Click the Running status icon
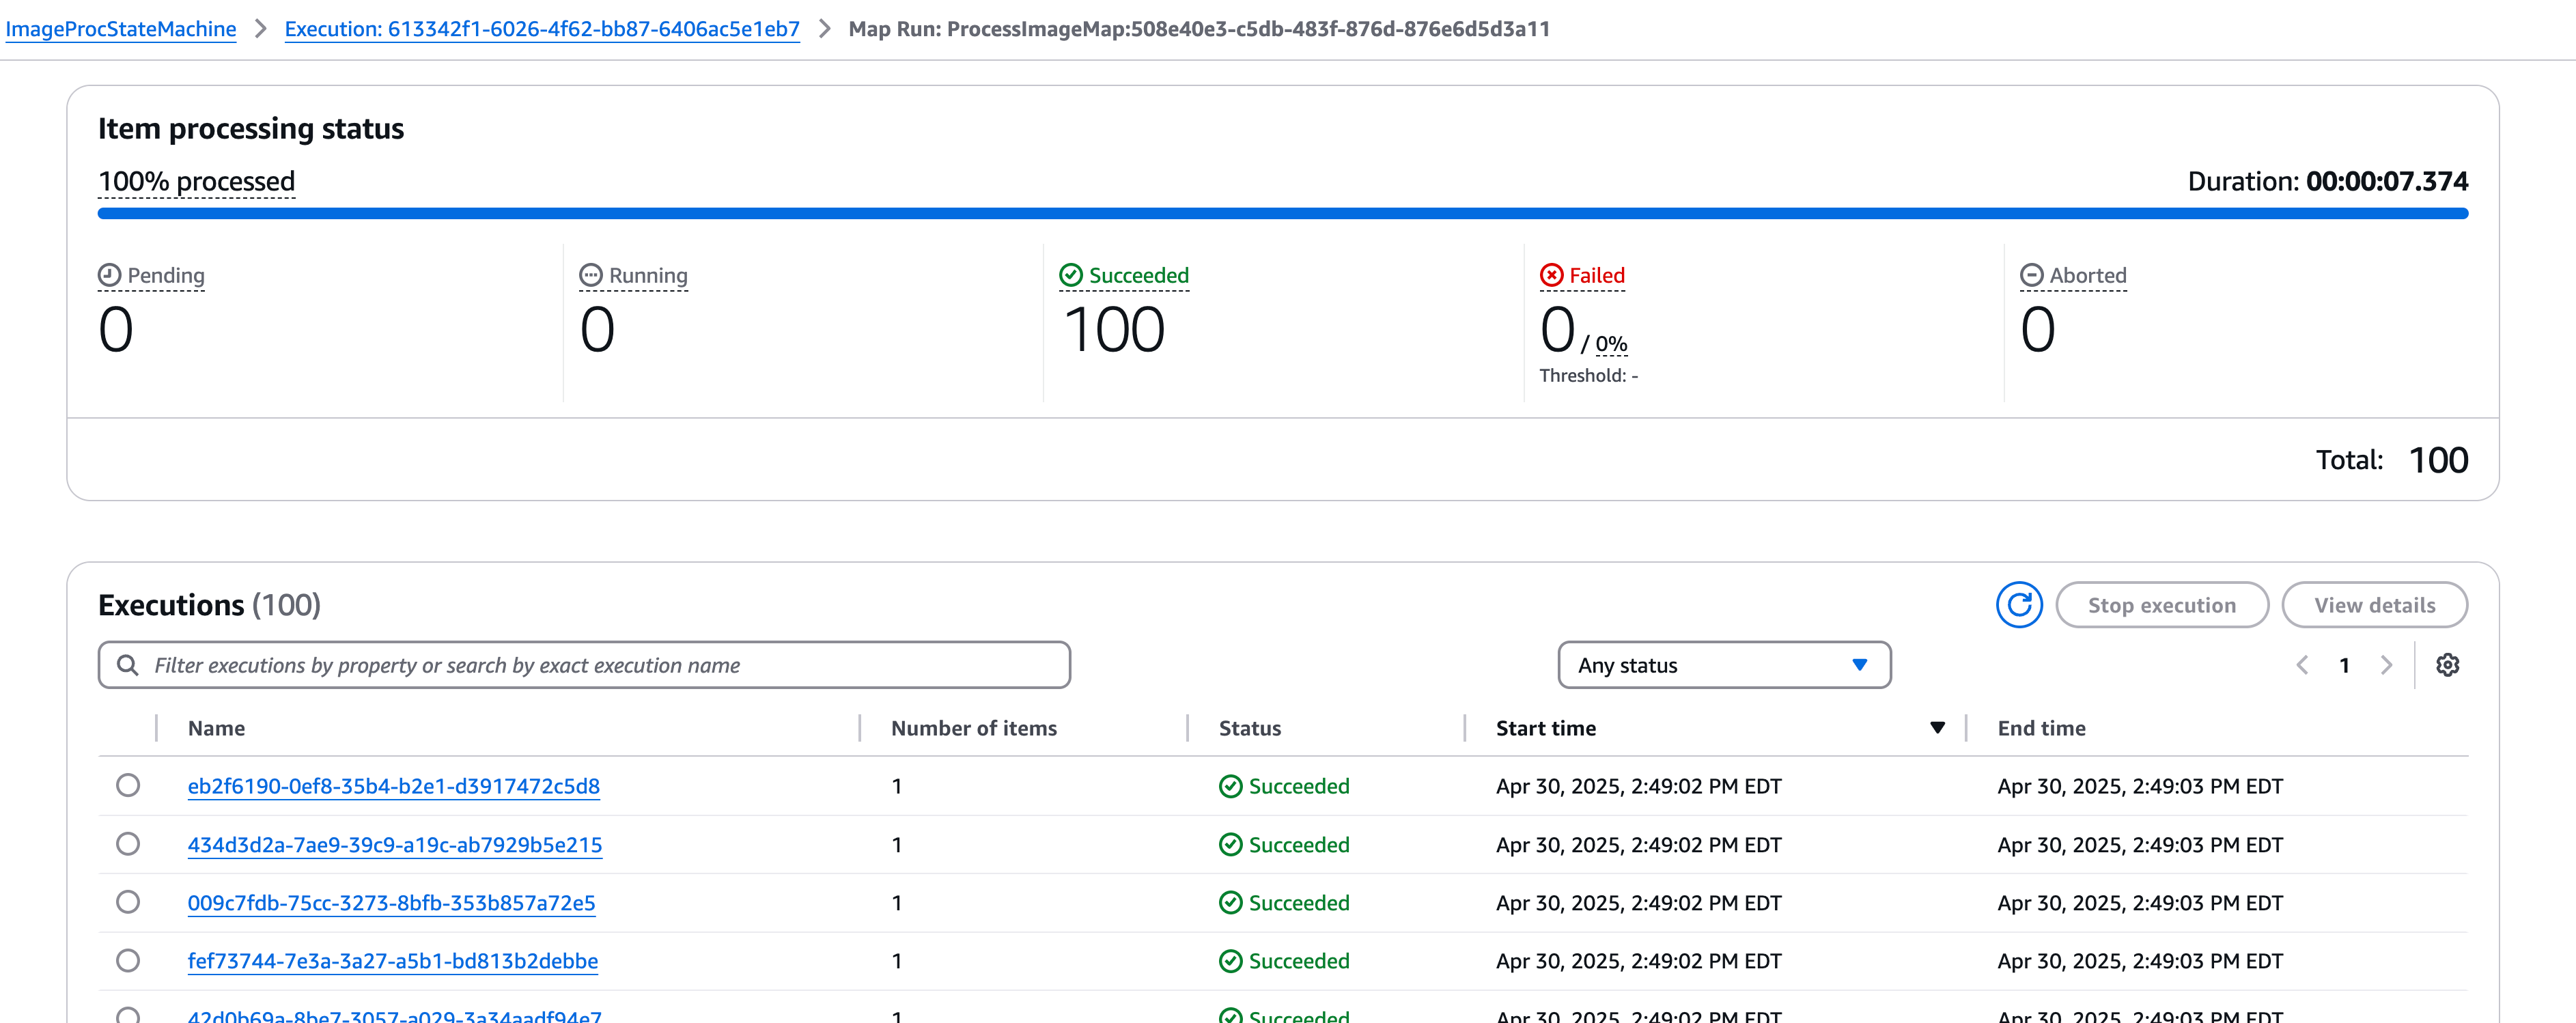Image resolution: width=2576 pixels, height=1023 pixels. click(x=591, y=274)
